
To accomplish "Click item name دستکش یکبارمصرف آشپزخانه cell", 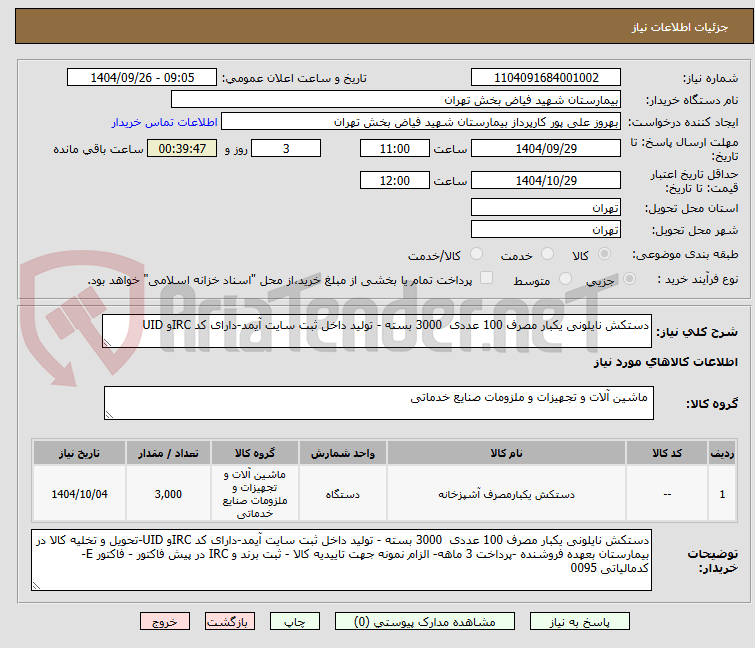I will (x=506, y=494).
